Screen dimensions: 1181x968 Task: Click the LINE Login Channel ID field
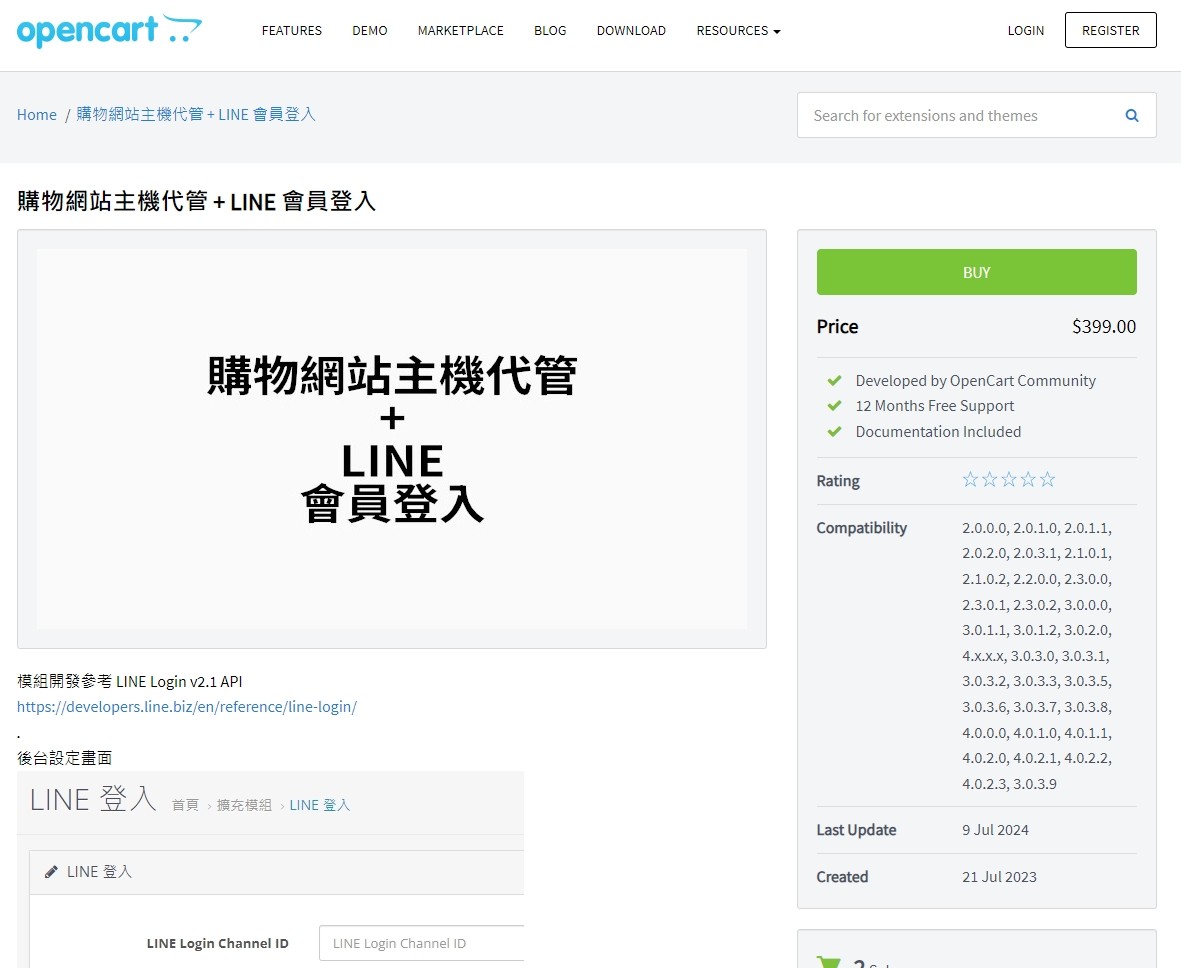tap(422, 943)
